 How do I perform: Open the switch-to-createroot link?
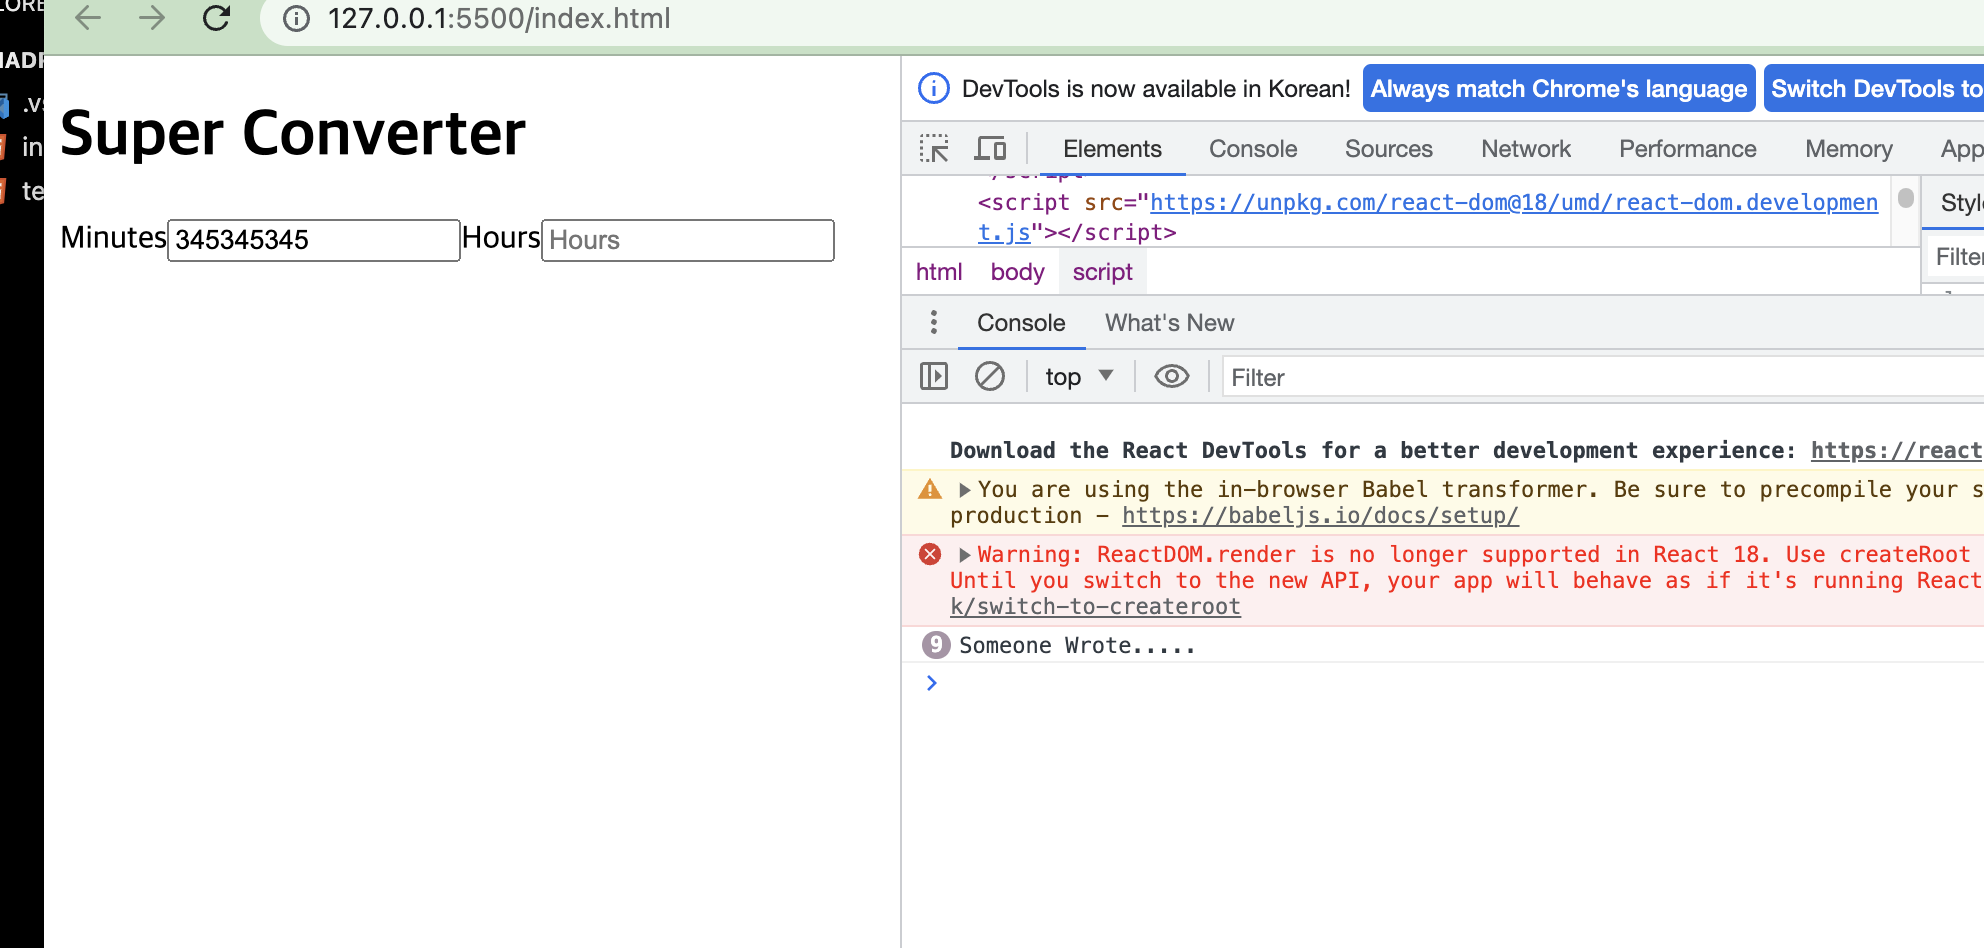pyautogui.click(x=1095, y=607)
